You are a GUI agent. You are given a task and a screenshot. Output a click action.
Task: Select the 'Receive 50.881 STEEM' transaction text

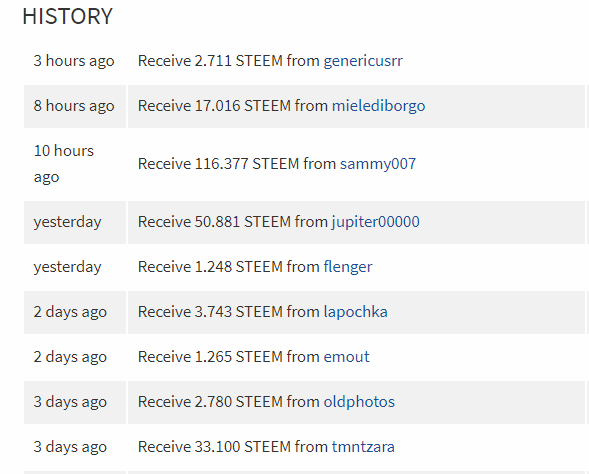coord(214,222)
